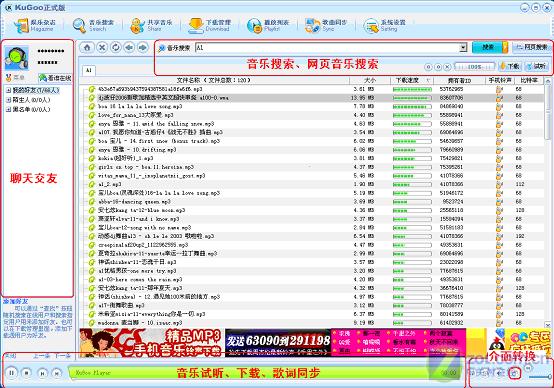The image size is (554, 388).
Task: Go back with the left arrow button
Action: tap(129, 47)
